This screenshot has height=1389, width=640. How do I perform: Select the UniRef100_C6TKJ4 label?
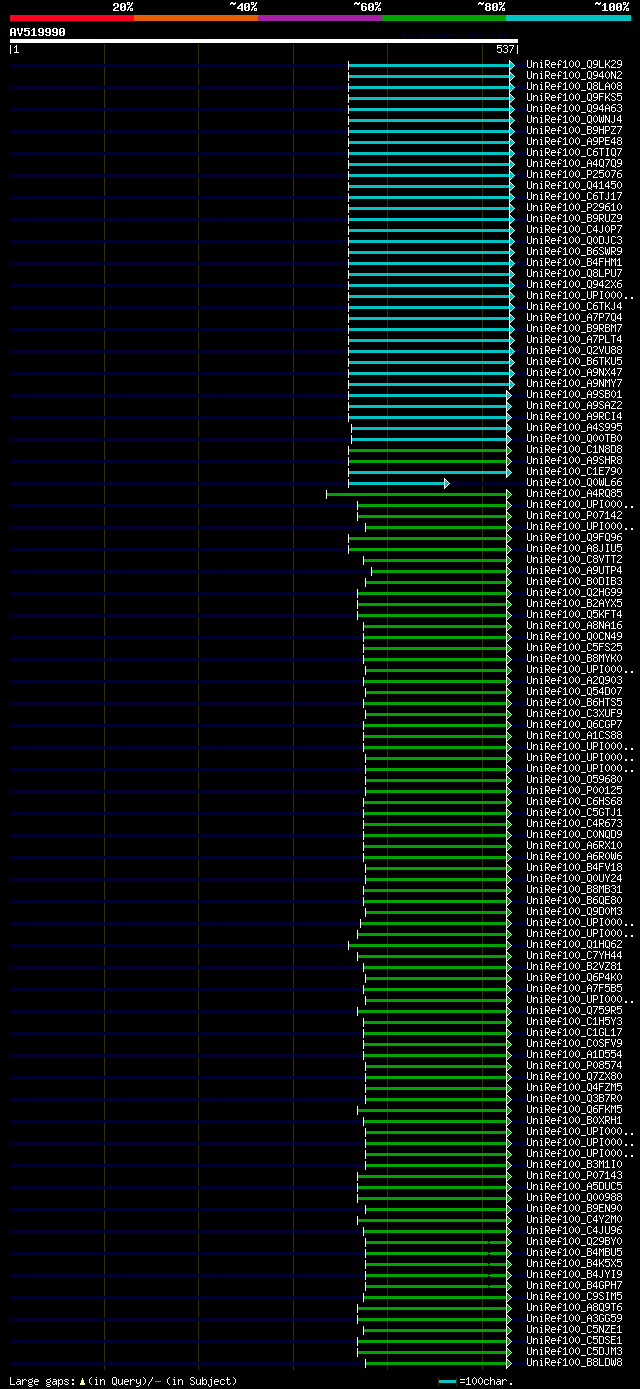click(574, 306)
